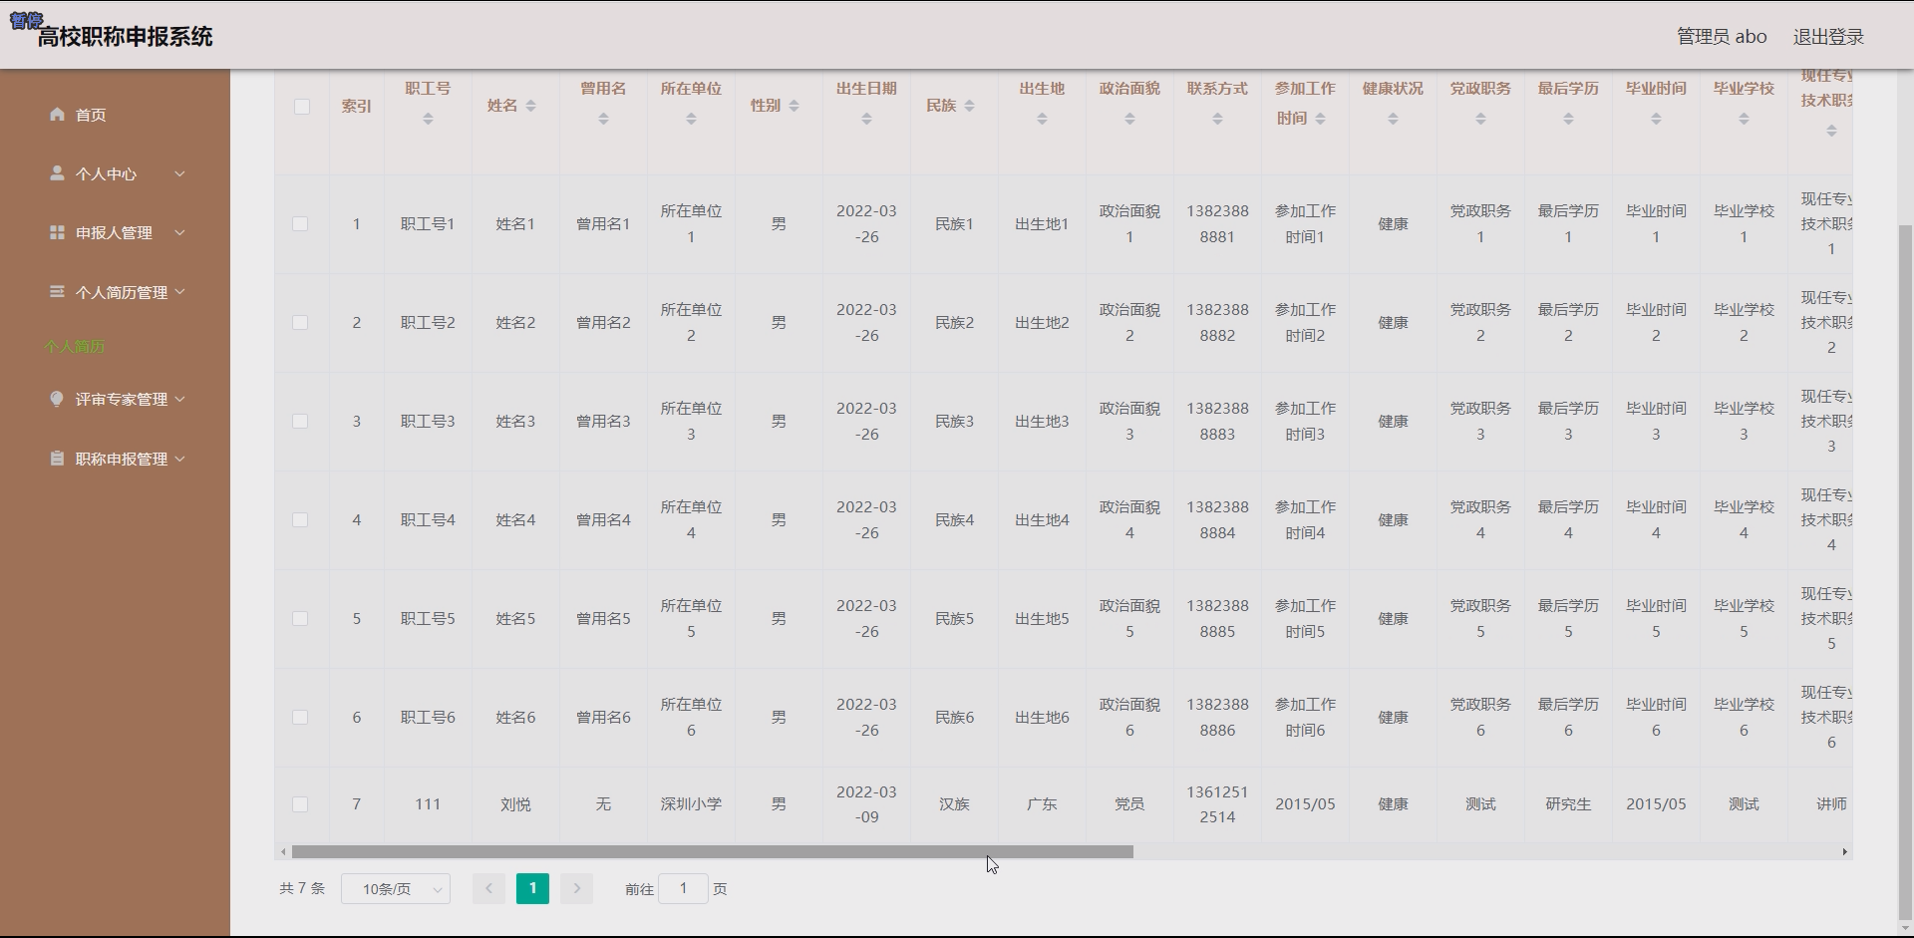Sort table by 联系方式 column arrows

click(1217, 119)
